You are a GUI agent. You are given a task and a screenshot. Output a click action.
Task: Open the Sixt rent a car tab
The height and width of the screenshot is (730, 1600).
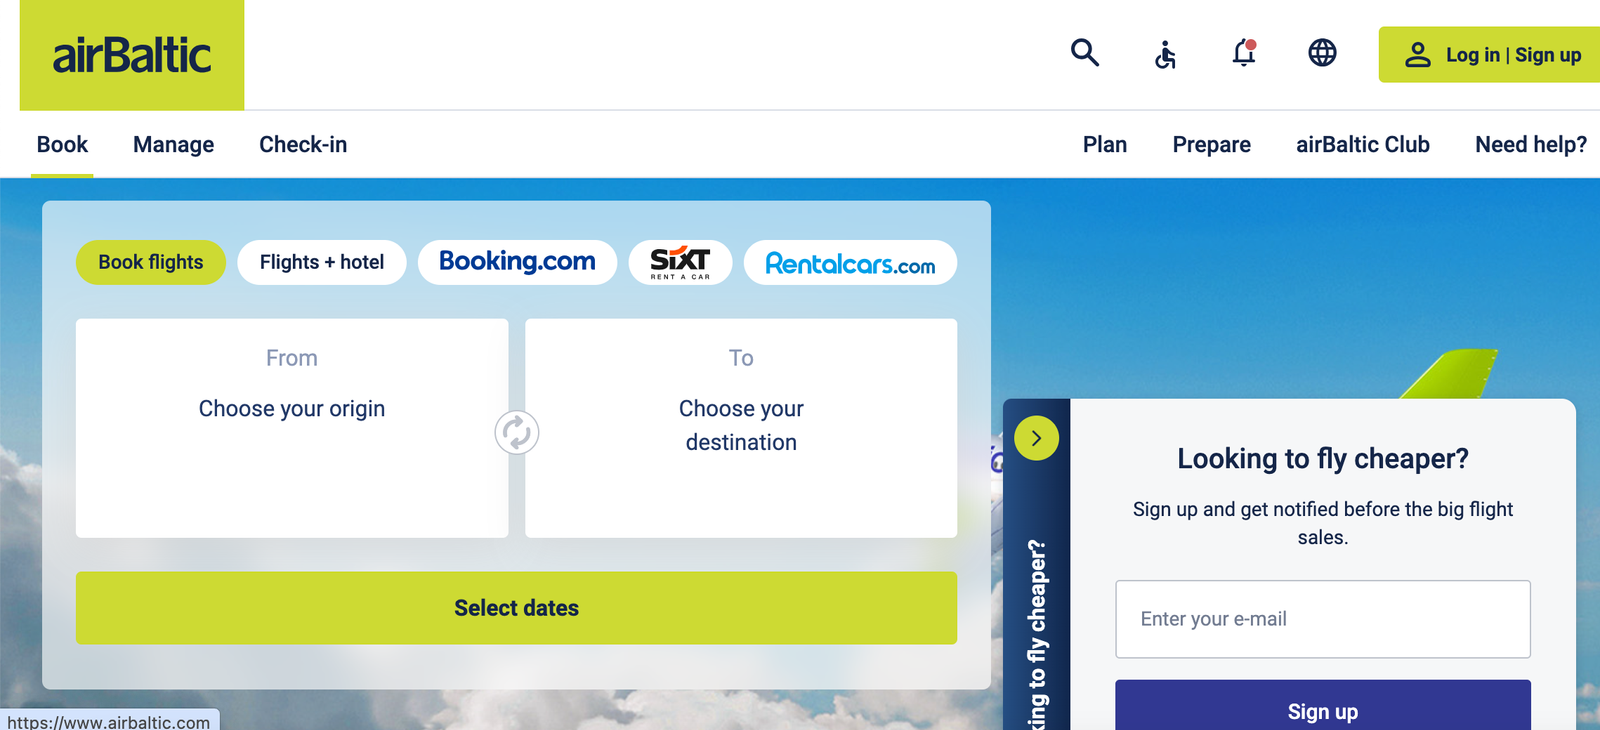tap(680, 262)
